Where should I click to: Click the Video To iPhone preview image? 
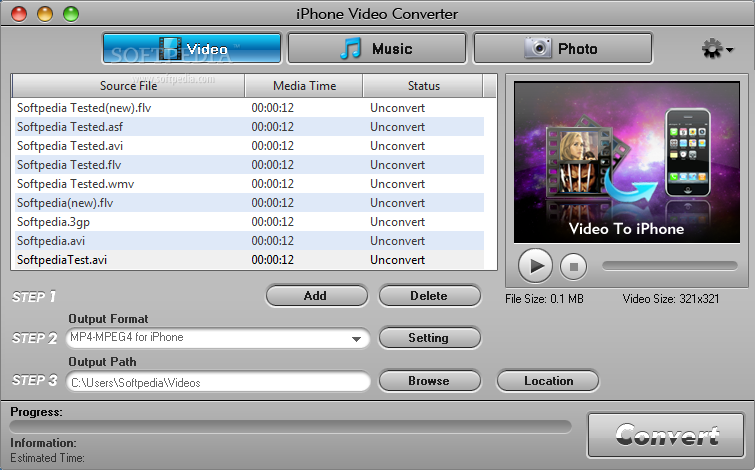(626, 162)
